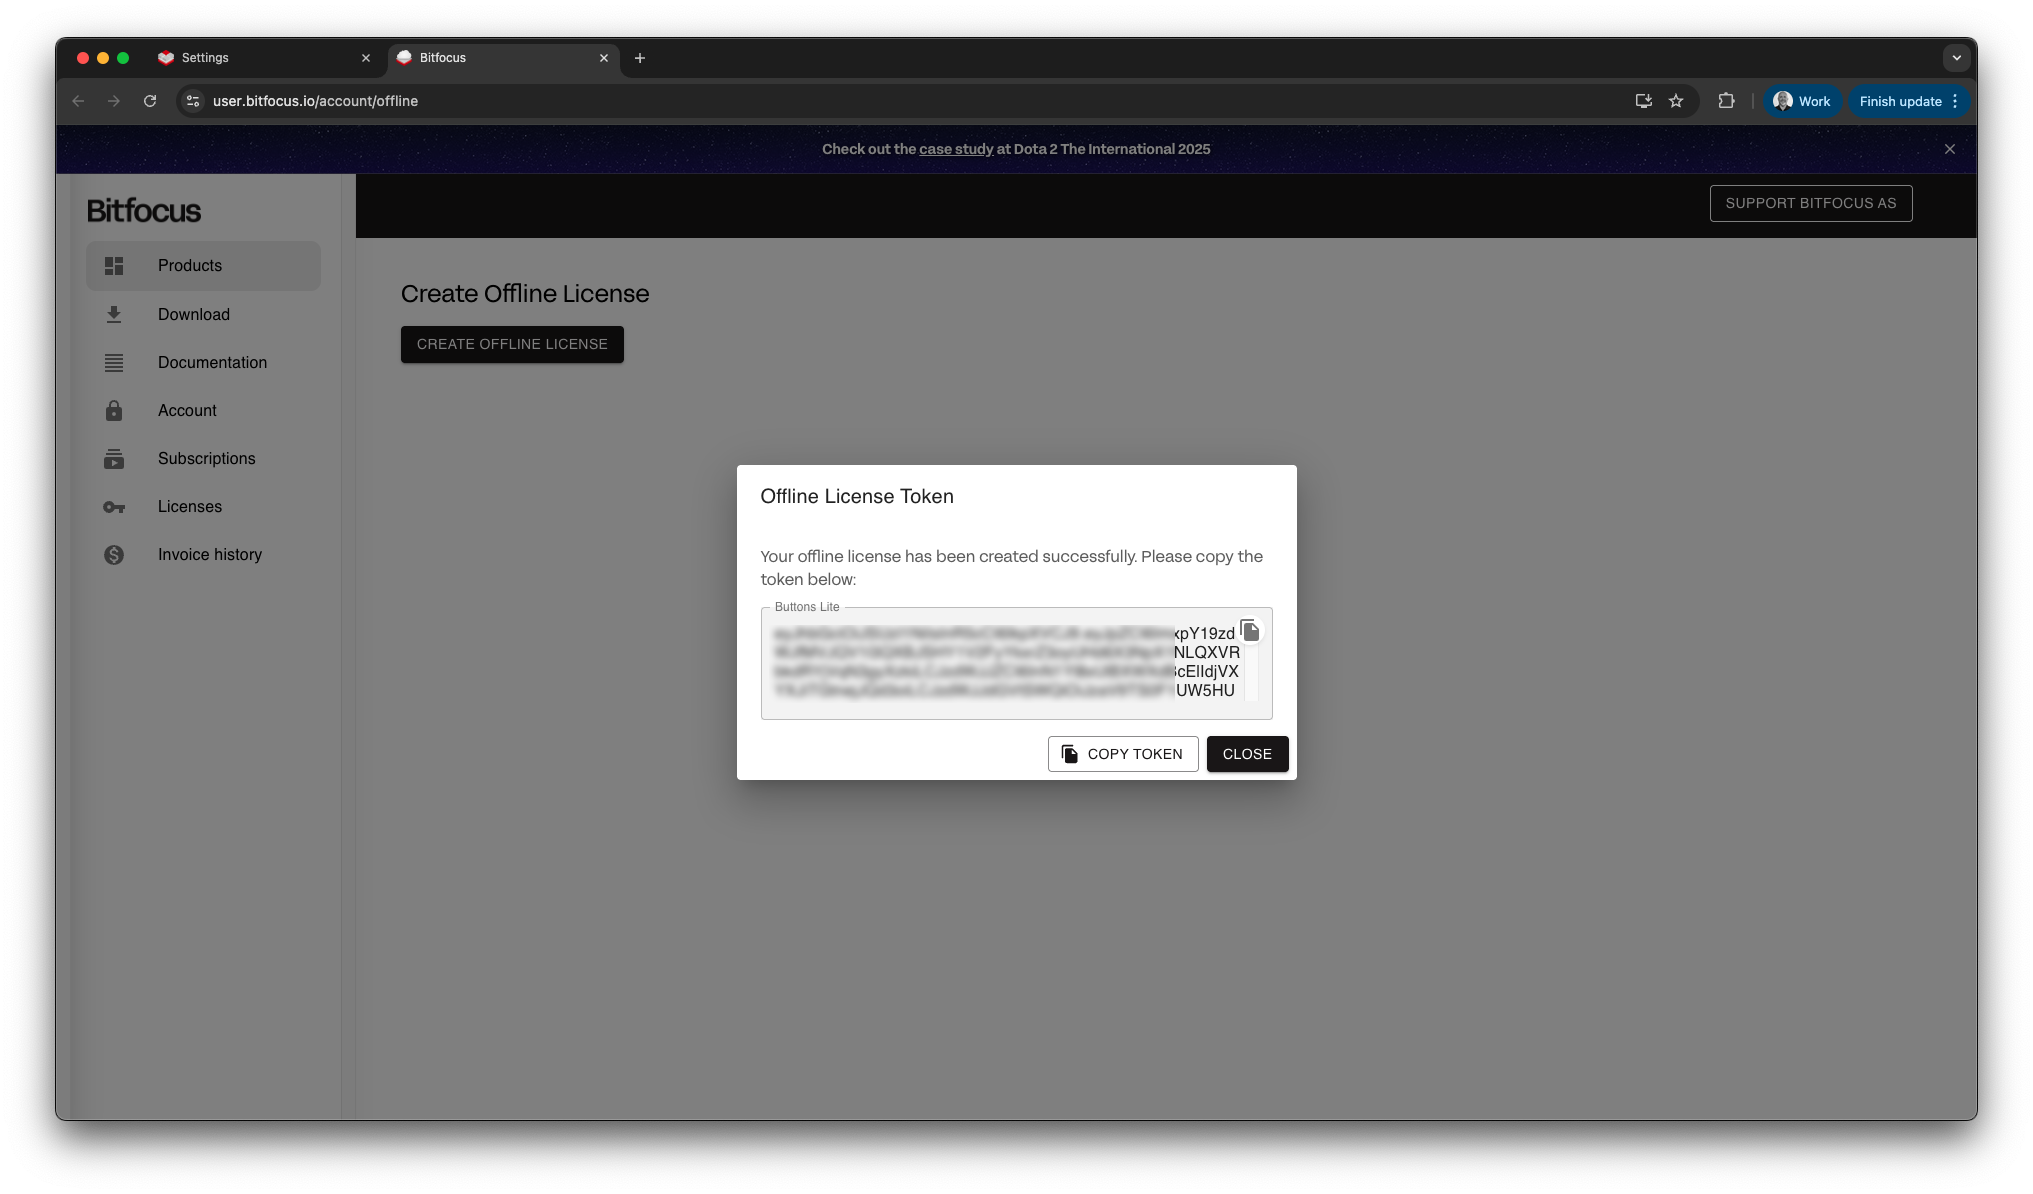Open the Chrome three-dot menu
This screenshot has width=2033, height=1194.
pyautogui.click(x=1955, y=101)
